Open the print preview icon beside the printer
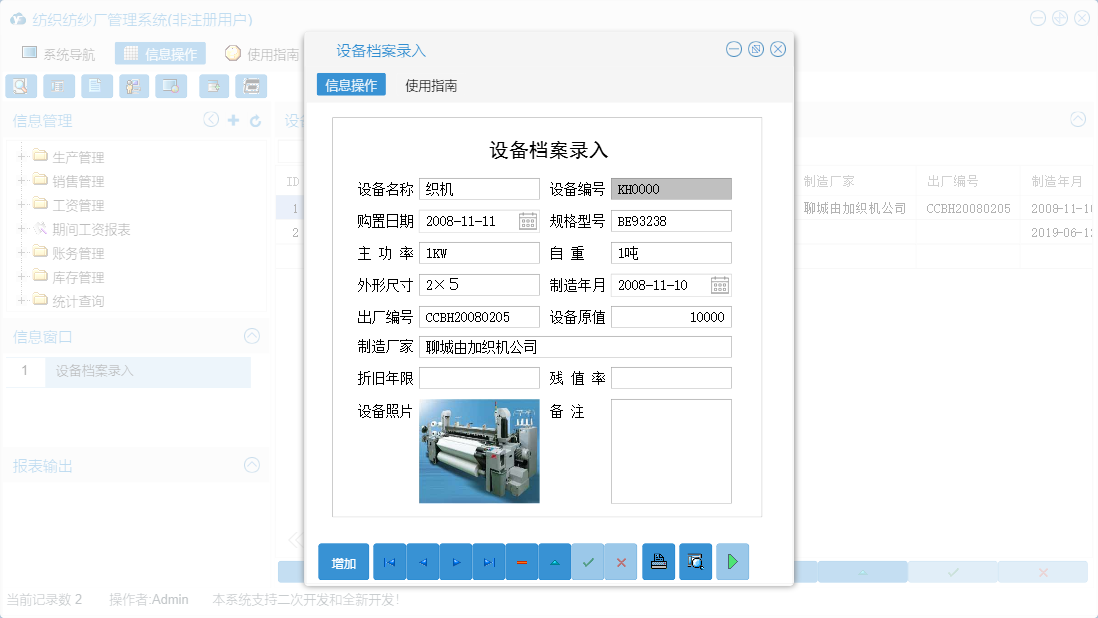The width and height of the screenshot is (1098, 618). [x=695, y=561]
